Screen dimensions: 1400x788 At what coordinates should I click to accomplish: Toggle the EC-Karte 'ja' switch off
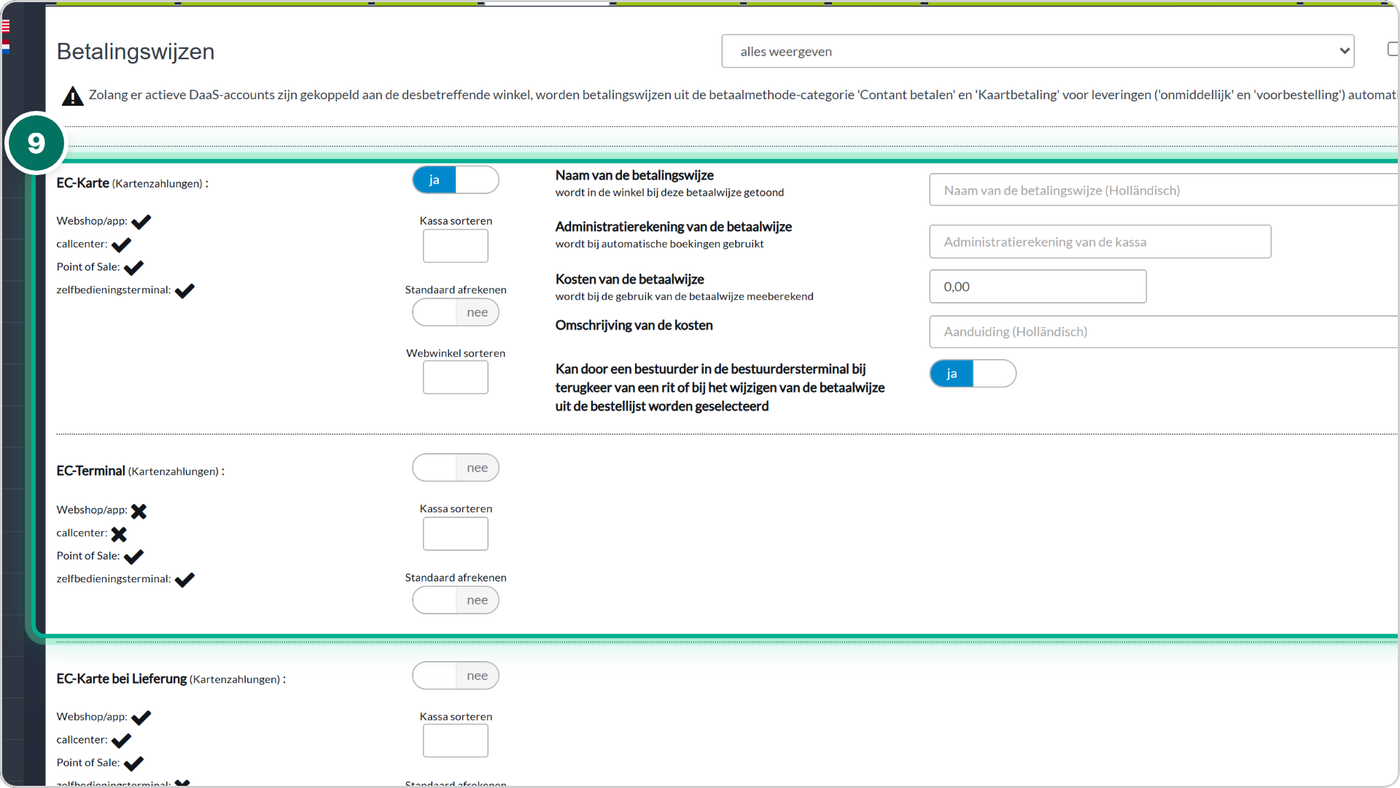(x=455, y=179)
